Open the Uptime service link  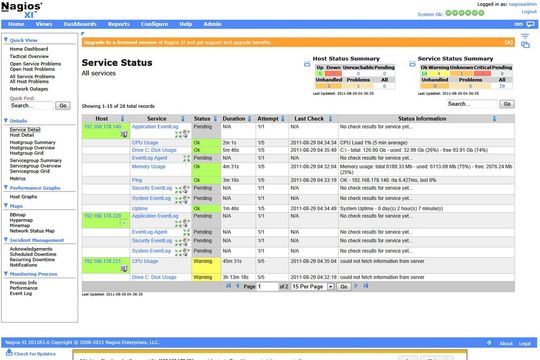tap(139, 208)
